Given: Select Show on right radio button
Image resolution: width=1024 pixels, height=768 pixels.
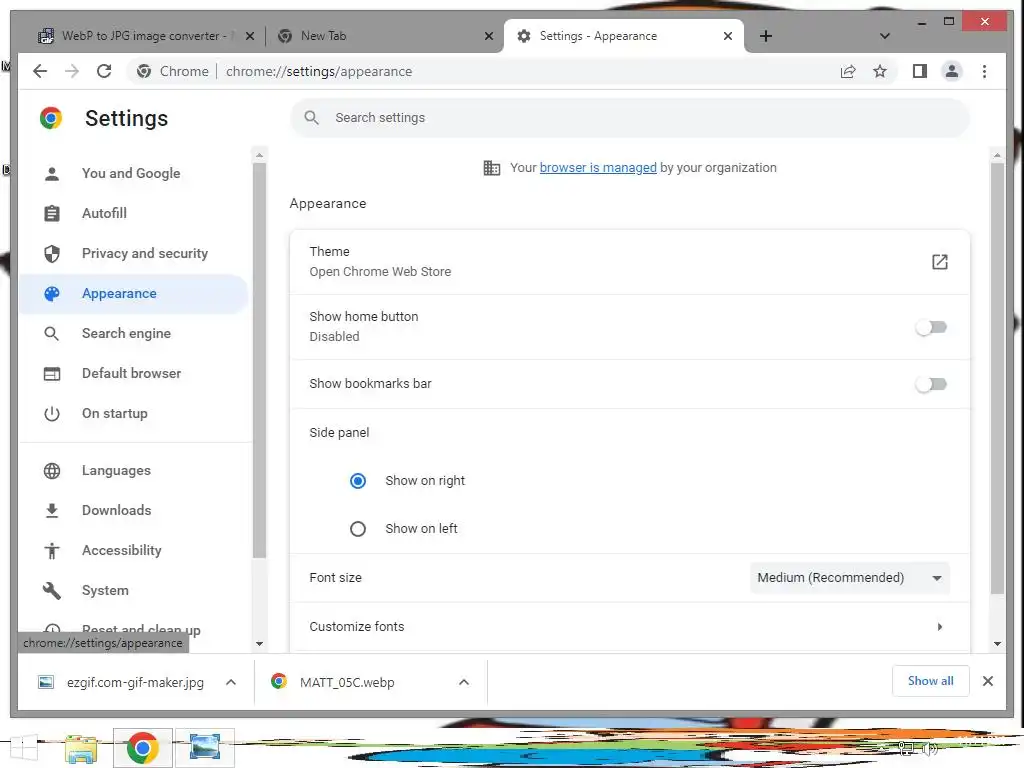Looking at the screenshot, I should [x=358, y=481].
